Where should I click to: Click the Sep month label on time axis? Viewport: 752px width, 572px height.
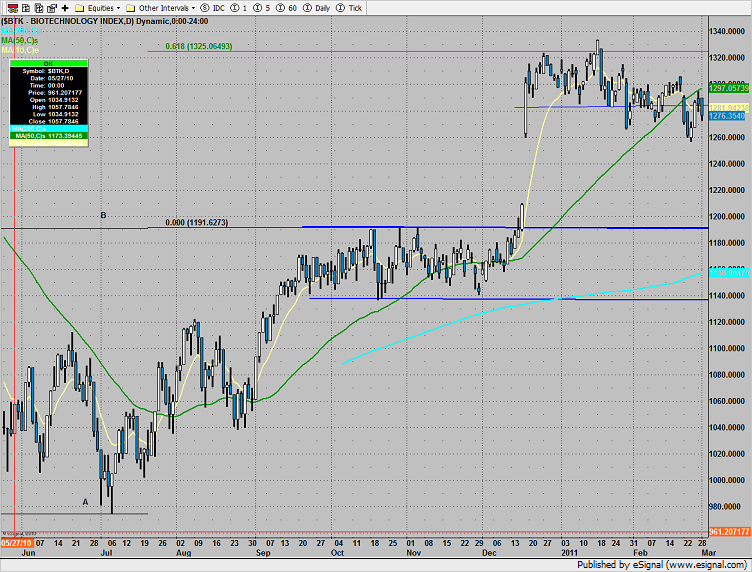[263, 552]
